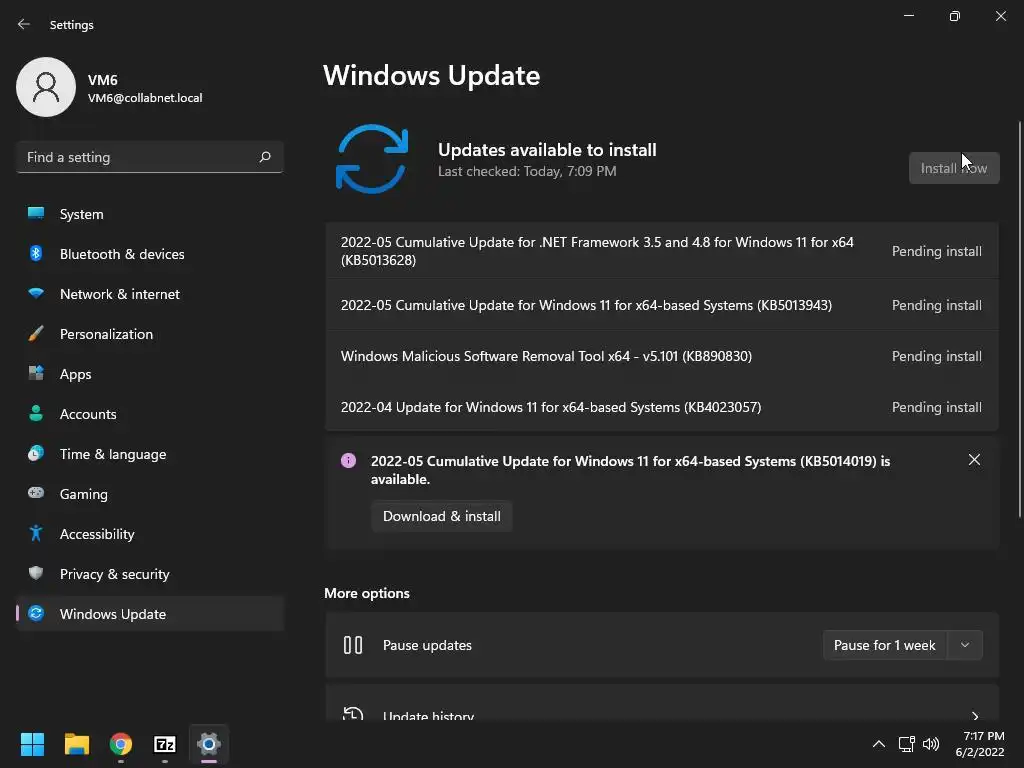Screen dimensions: 1024x768
Task: Open the Apps settings category
Action: (x=150, y=374)
